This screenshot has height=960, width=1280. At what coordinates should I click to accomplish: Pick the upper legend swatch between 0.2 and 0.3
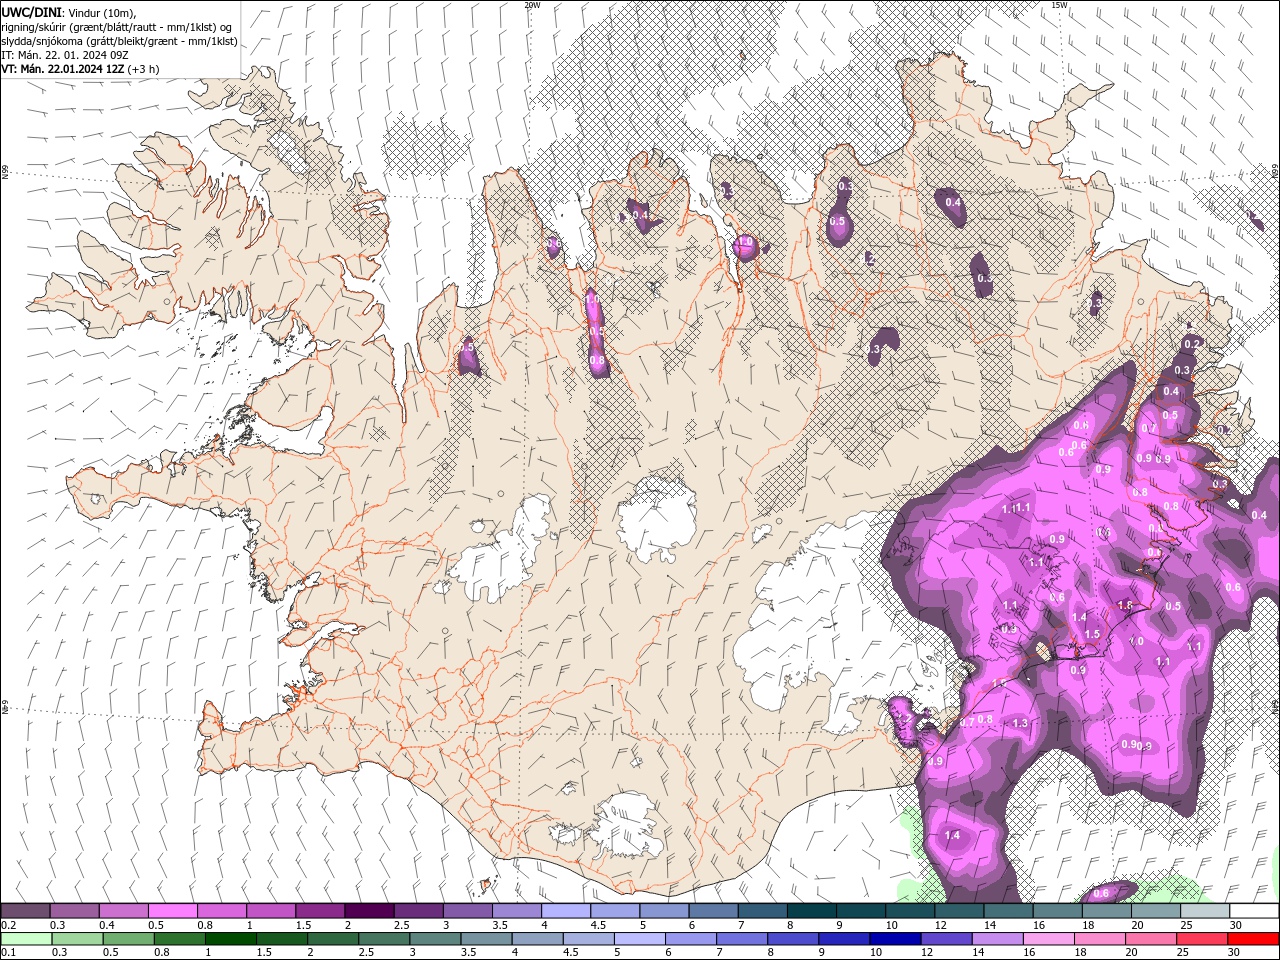(25, 911)
